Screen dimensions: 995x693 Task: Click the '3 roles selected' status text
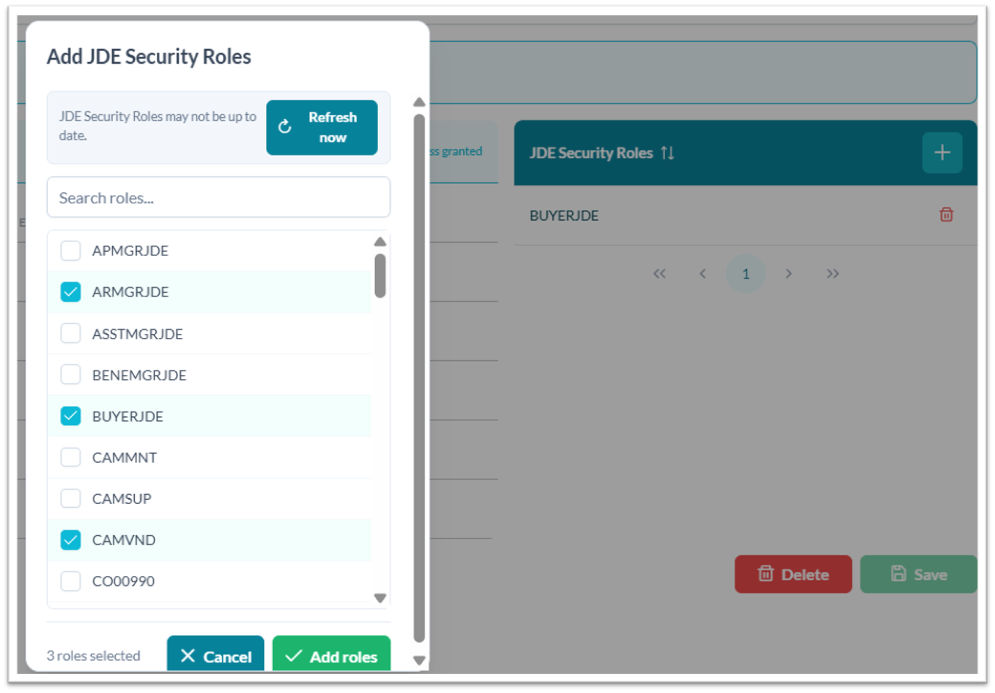tap(93, 656)
